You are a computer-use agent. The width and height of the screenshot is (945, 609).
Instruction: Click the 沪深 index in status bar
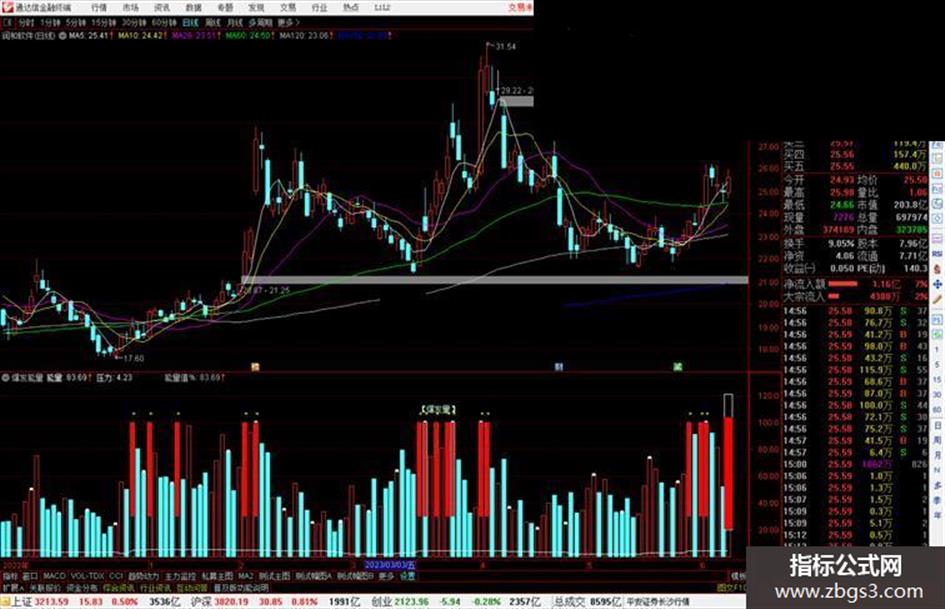tap(202, 602)
